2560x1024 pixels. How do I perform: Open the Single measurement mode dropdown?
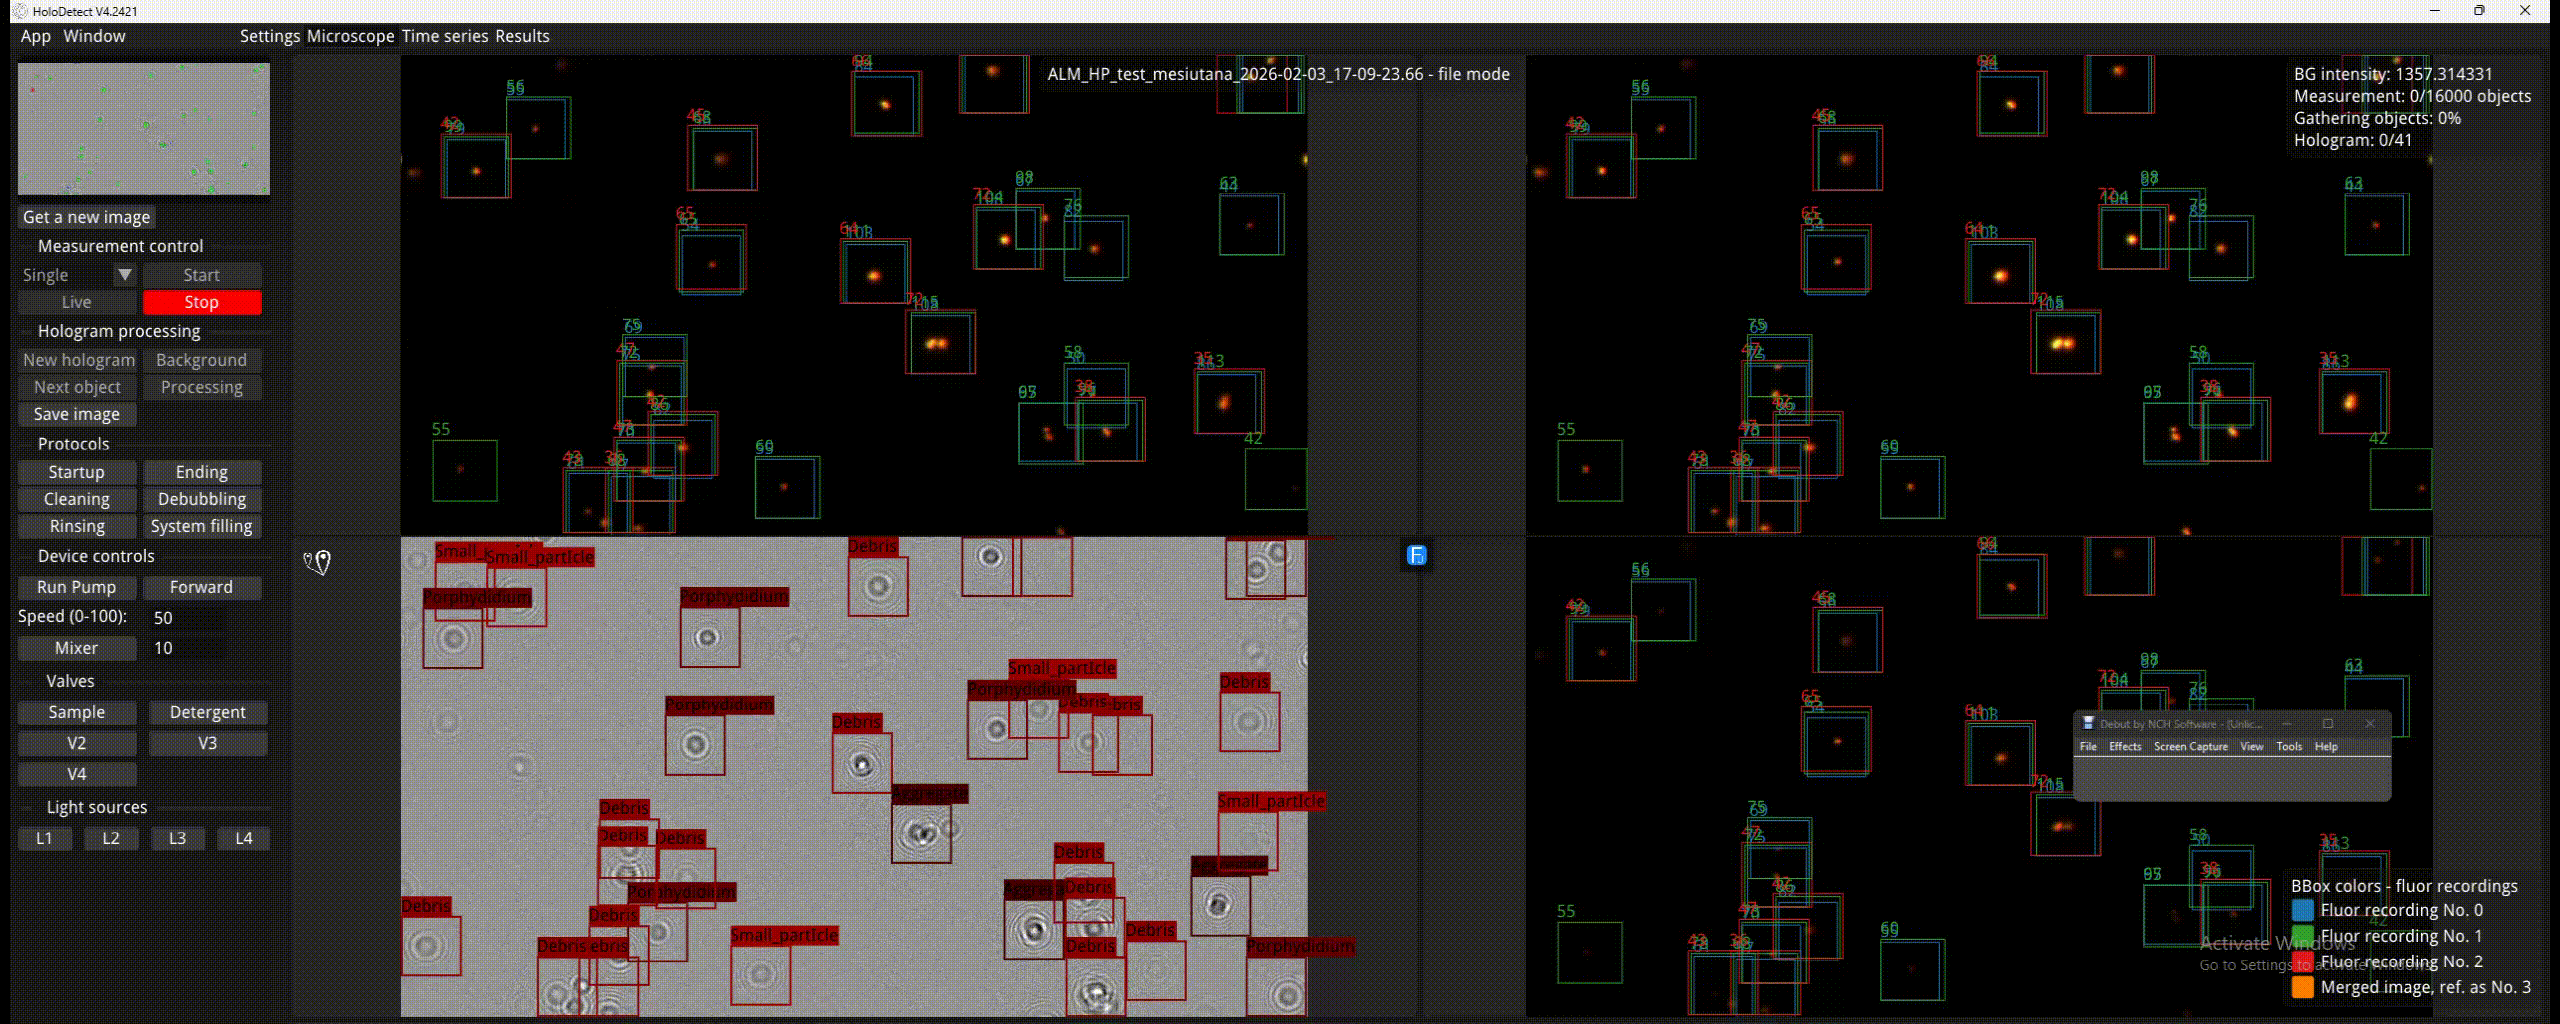coord(124,275)
